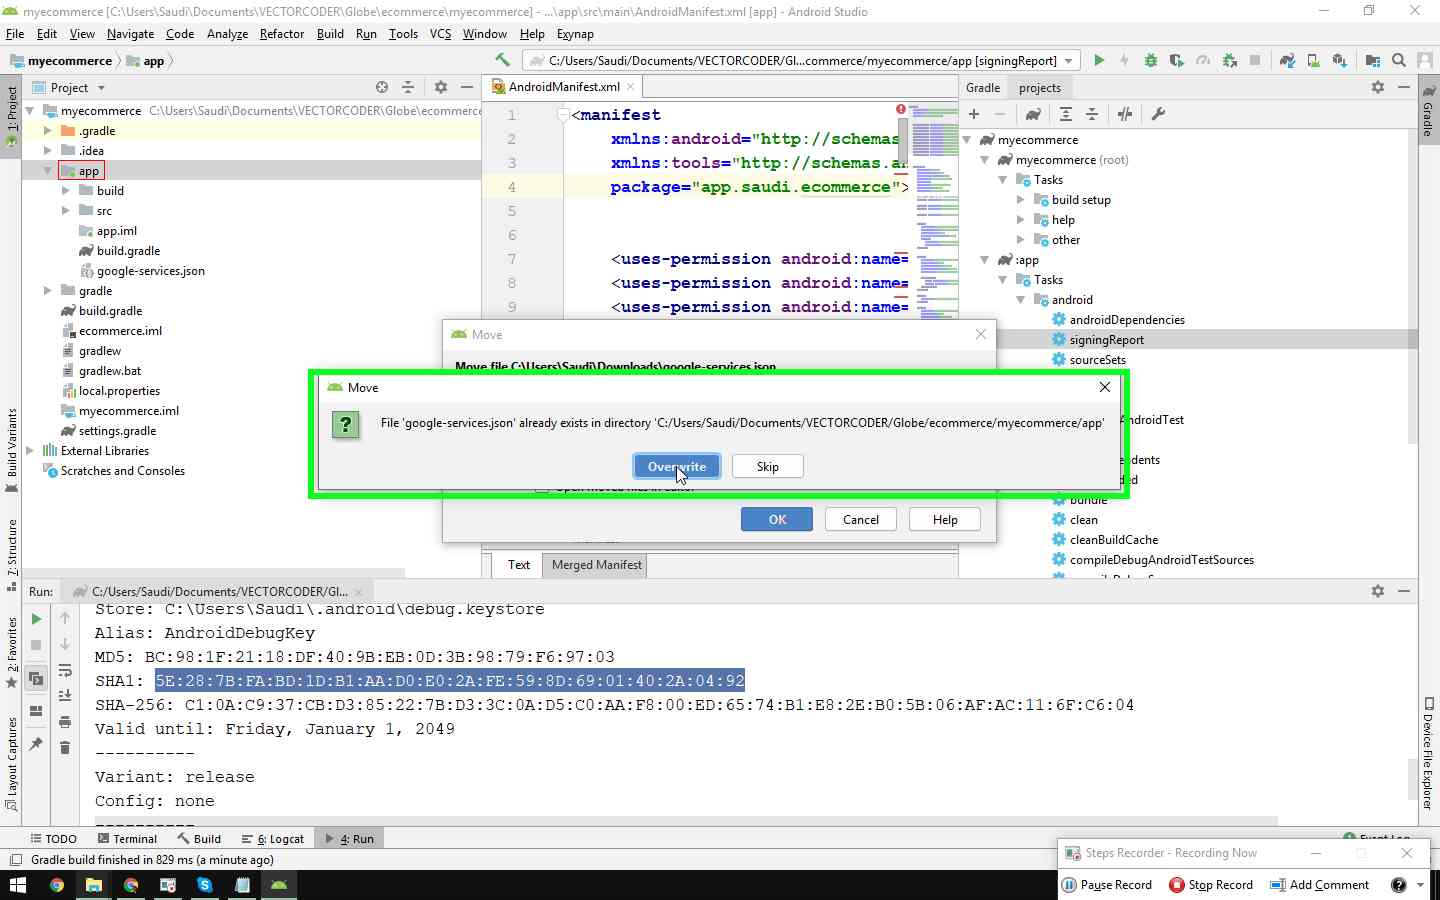The width and height of the screenshot is (1440, 900).
Task: Open Project panel gear settings
Action: [441, 87]
